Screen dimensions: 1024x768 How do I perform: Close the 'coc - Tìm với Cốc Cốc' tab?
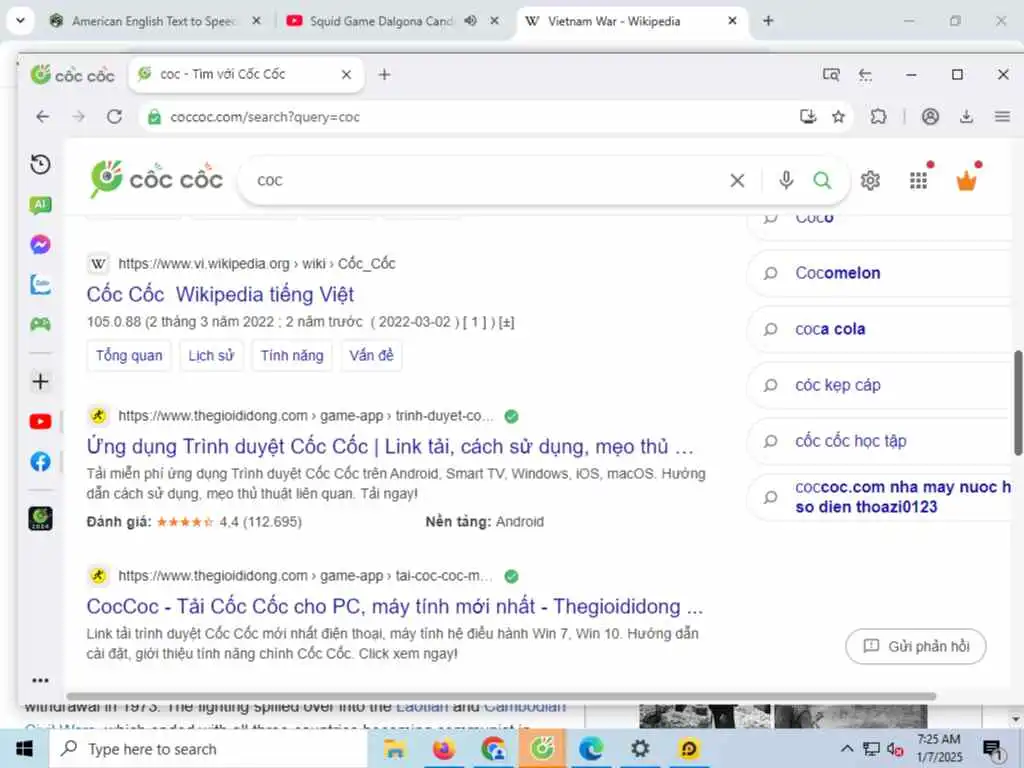click(347, 74)
